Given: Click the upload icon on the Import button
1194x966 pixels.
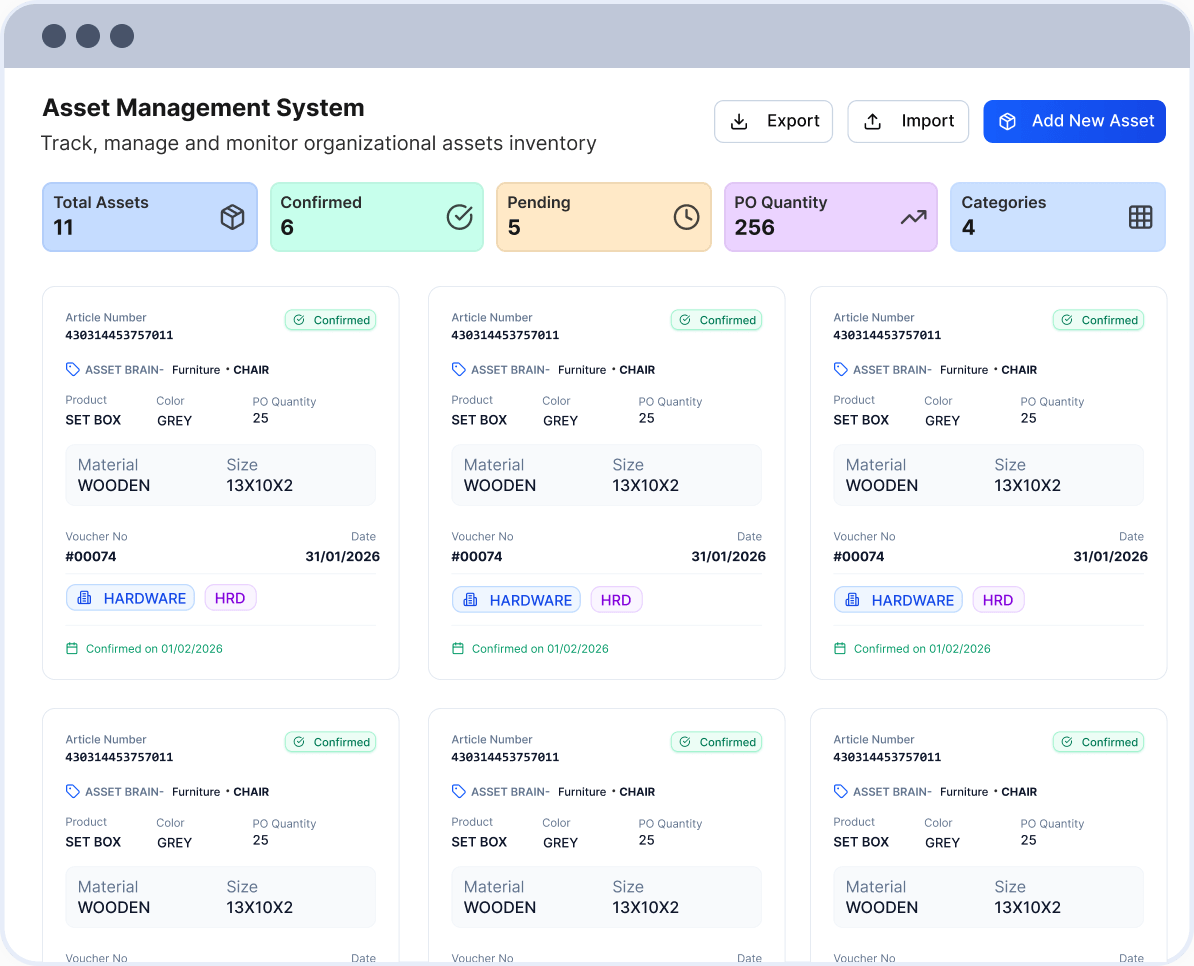Looking at the screenshot, I should 873,122.
